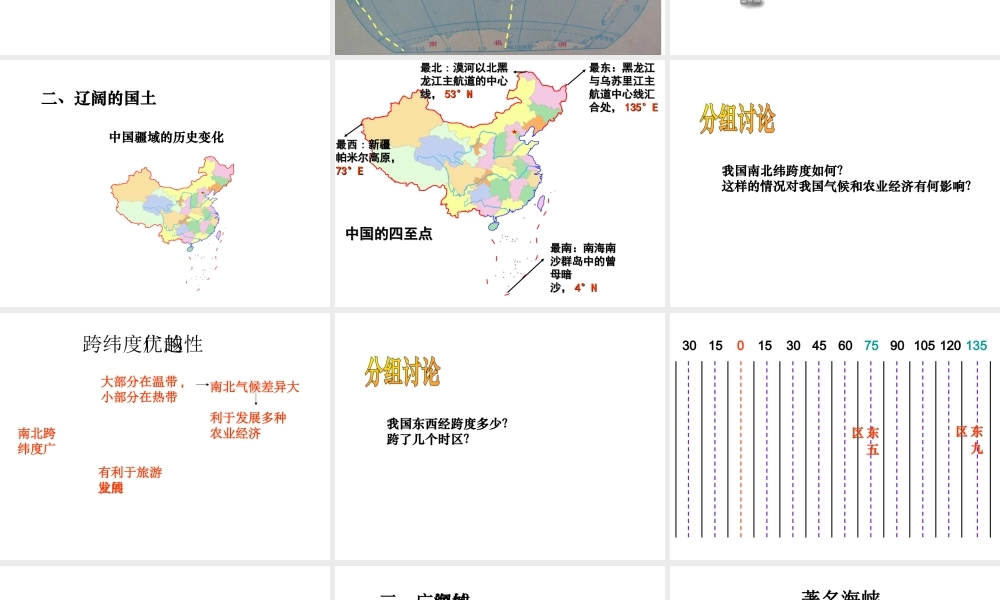Select the question 跨了几个时区?

pyautogui.click(x=428, y=439)
